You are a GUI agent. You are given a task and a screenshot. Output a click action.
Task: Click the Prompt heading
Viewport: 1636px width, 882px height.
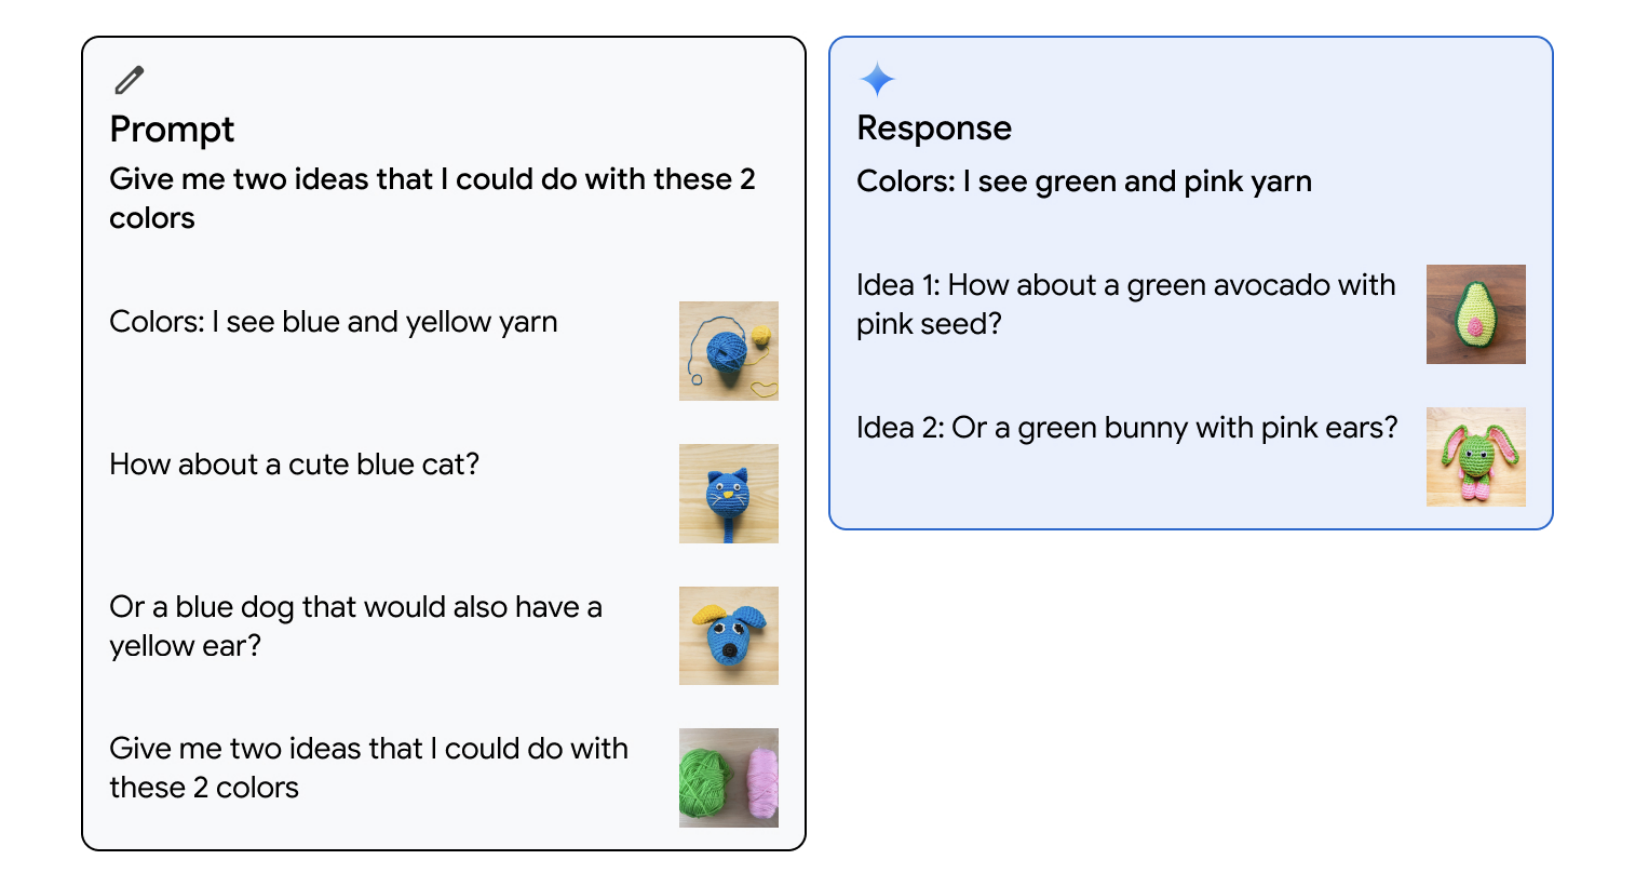[x=172, y=129]
